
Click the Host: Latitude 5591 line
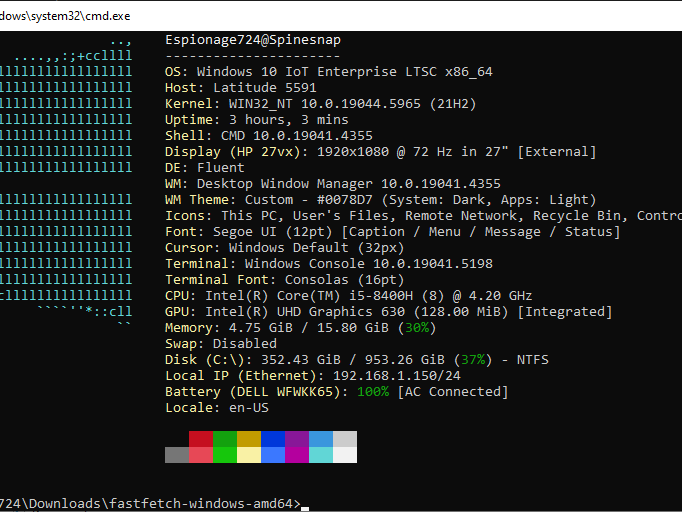tap(241, 88)
